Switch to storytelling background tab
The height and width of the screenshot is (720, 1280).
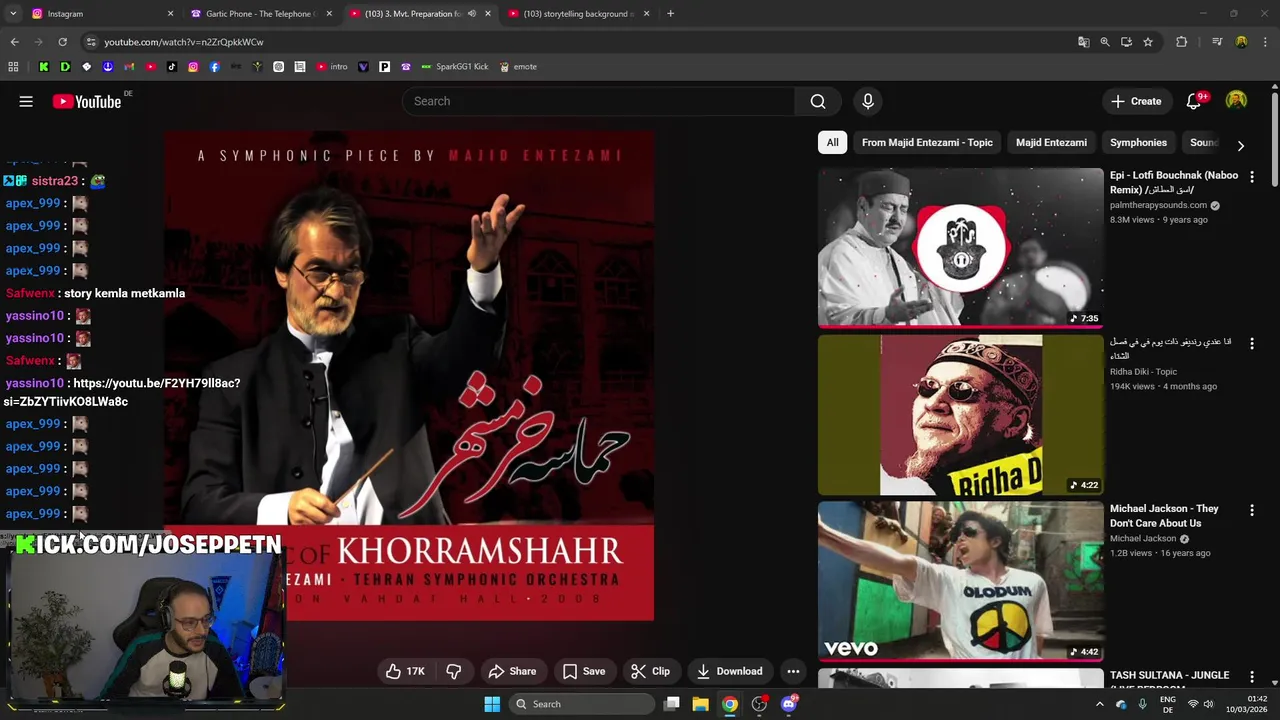click(578, 14)
